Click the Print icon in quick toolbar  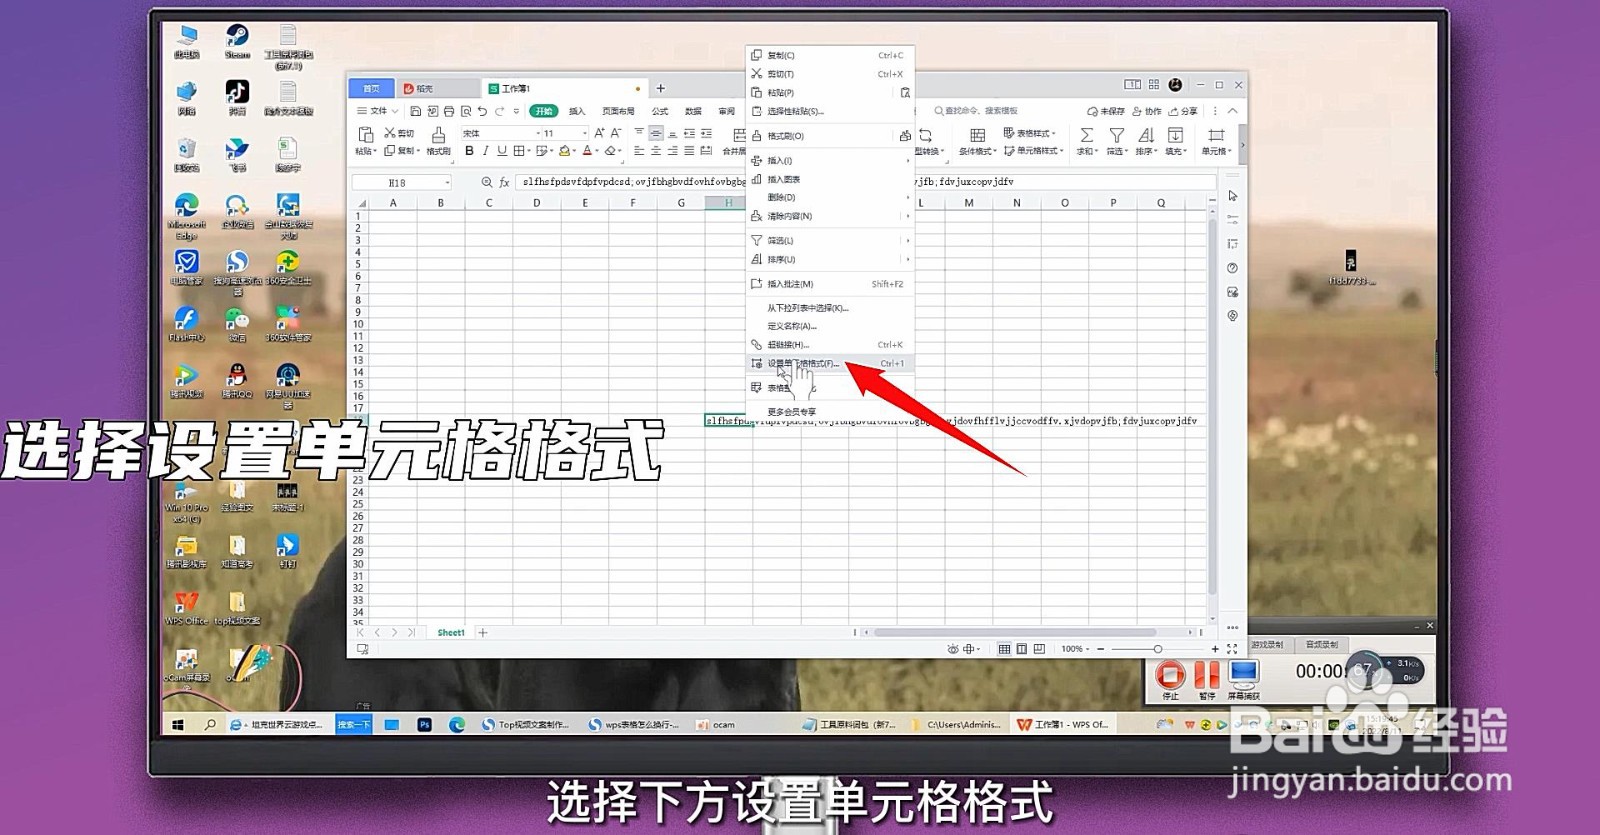tap(449, 111)
